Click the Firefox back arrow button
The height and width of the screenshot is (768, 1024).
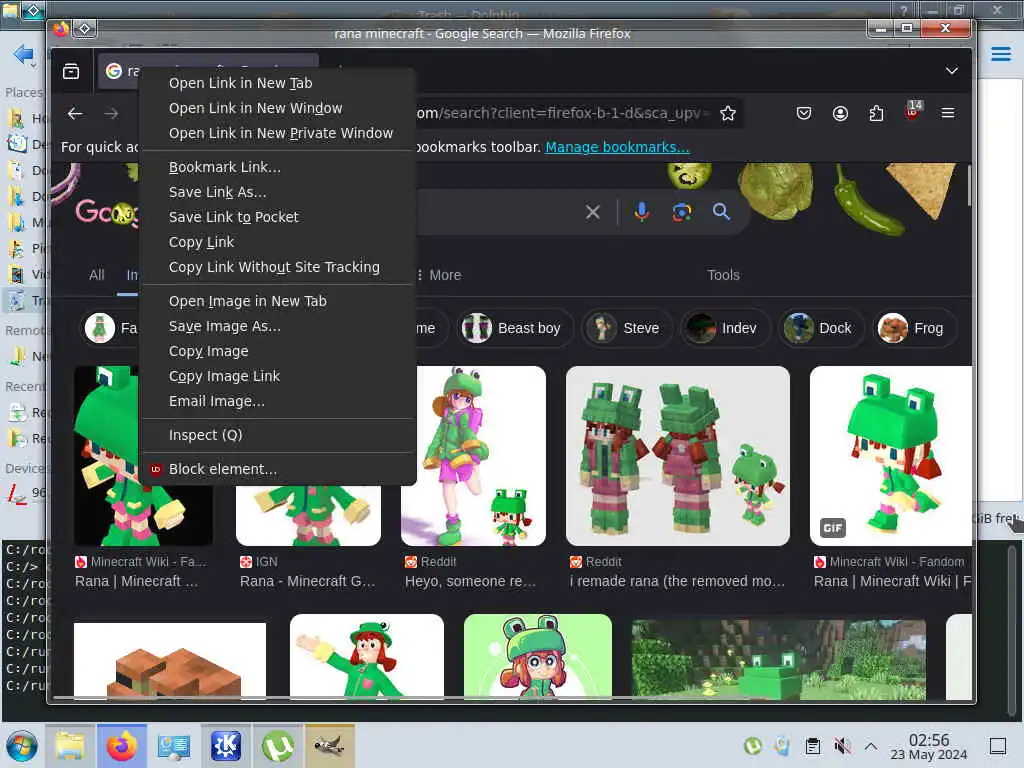click(75, 114)
